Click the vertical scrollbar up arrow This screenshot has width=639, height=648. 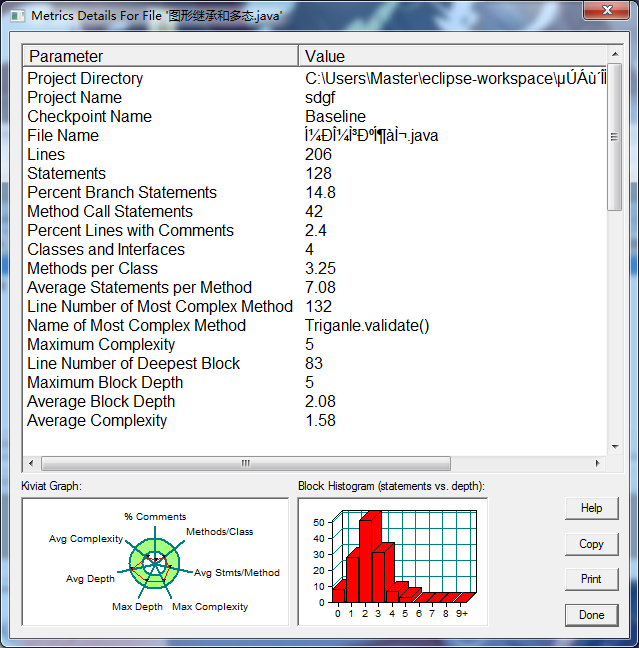tap(615, 54)
